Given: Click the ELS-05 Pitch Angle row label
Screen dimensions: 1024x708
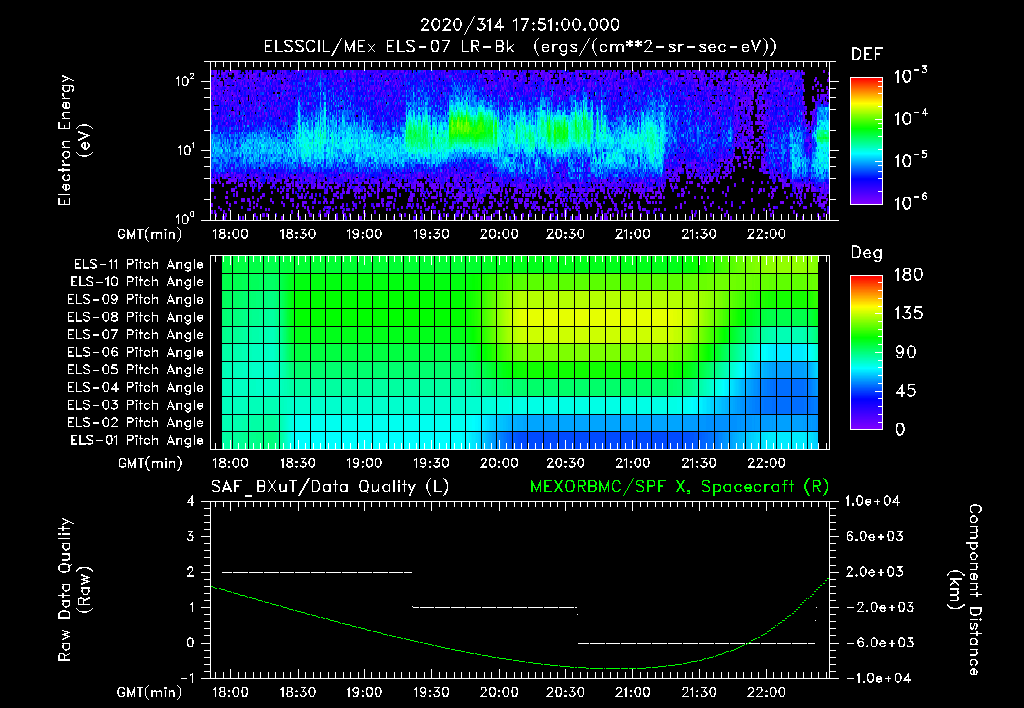Looking at the screenshot, I should (x=136, y=370).
